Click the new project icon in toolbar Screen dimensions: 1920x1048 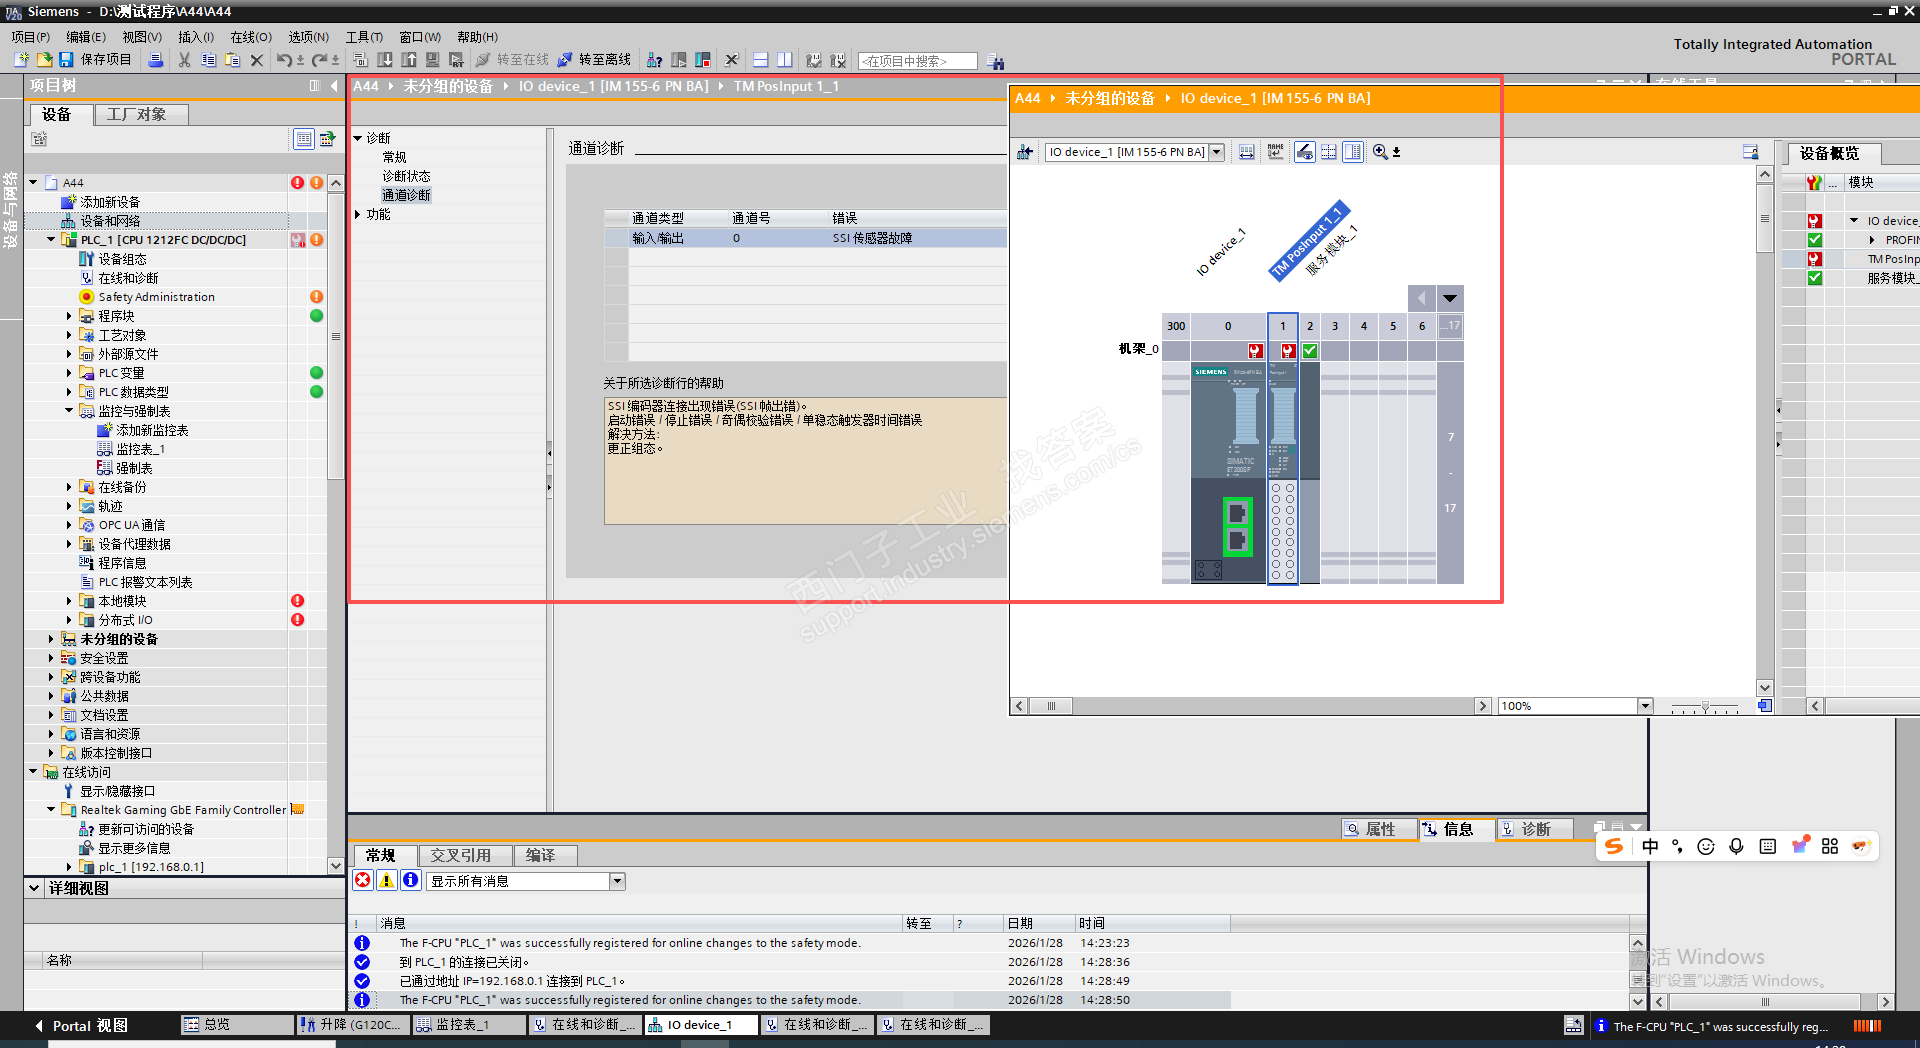(x=21, y=60)
